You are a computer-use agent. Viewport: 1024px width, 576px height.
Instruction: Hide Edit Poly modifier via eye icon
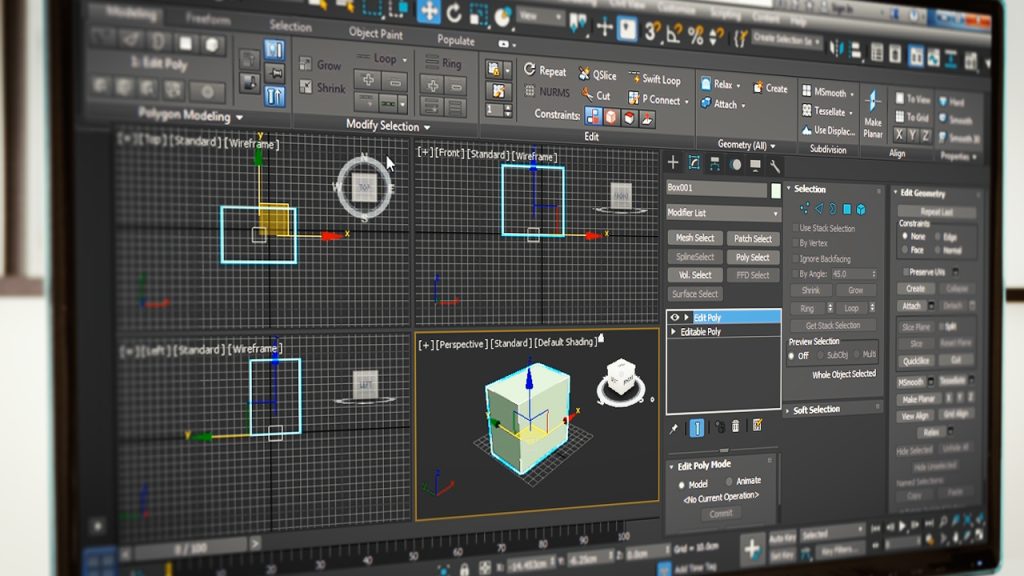[x=674, y=317]
